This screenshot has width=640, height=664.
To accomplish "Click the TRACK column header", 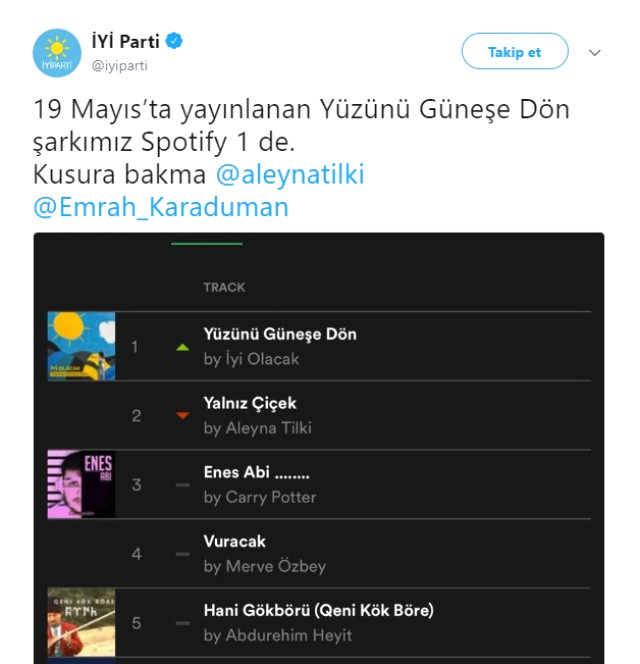I will (x=224, y=287).
